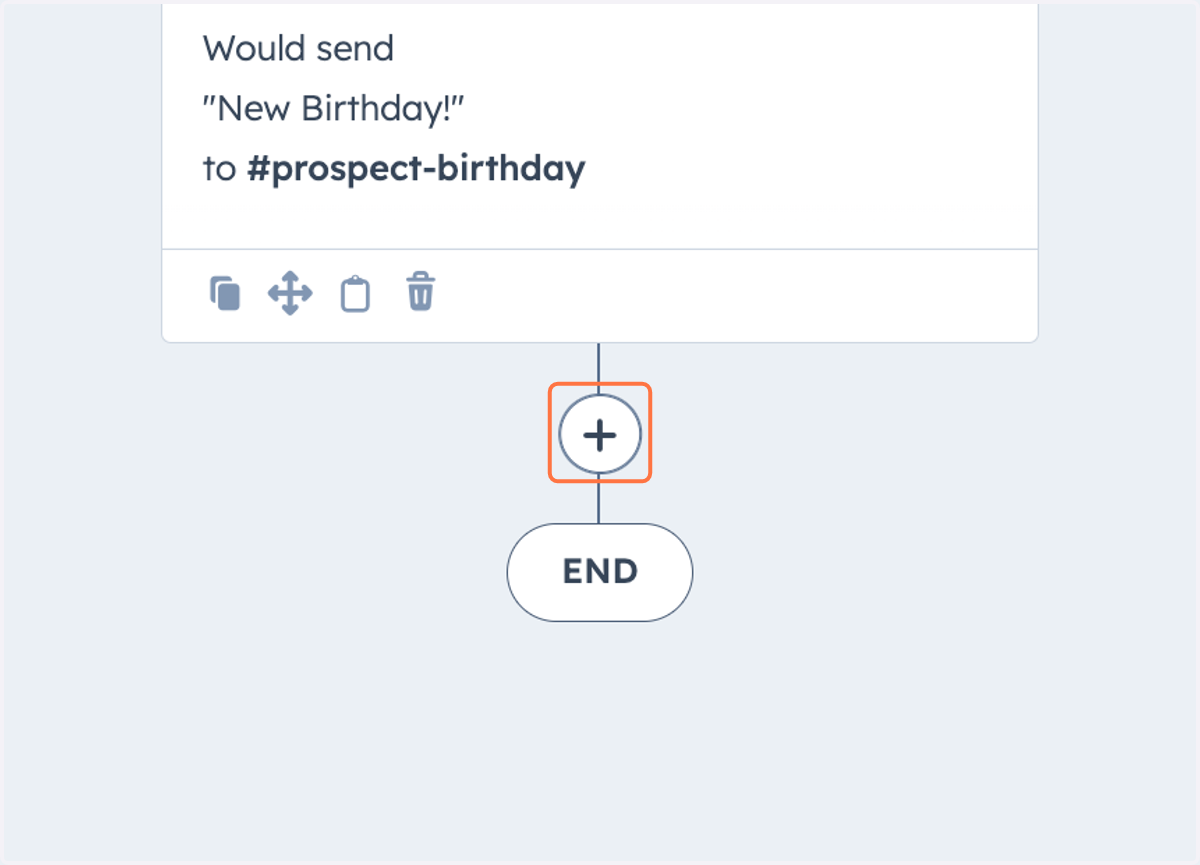Click the blank canvas area below the END node
Viewport: 1200px width, 865px height.
point(600,740)
